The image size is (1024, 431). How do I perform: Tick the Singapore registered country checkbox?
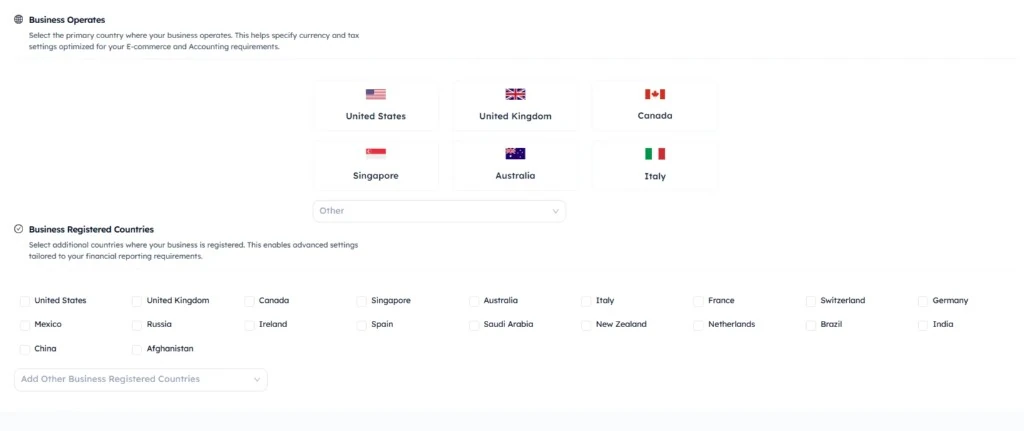pos(362,301)
